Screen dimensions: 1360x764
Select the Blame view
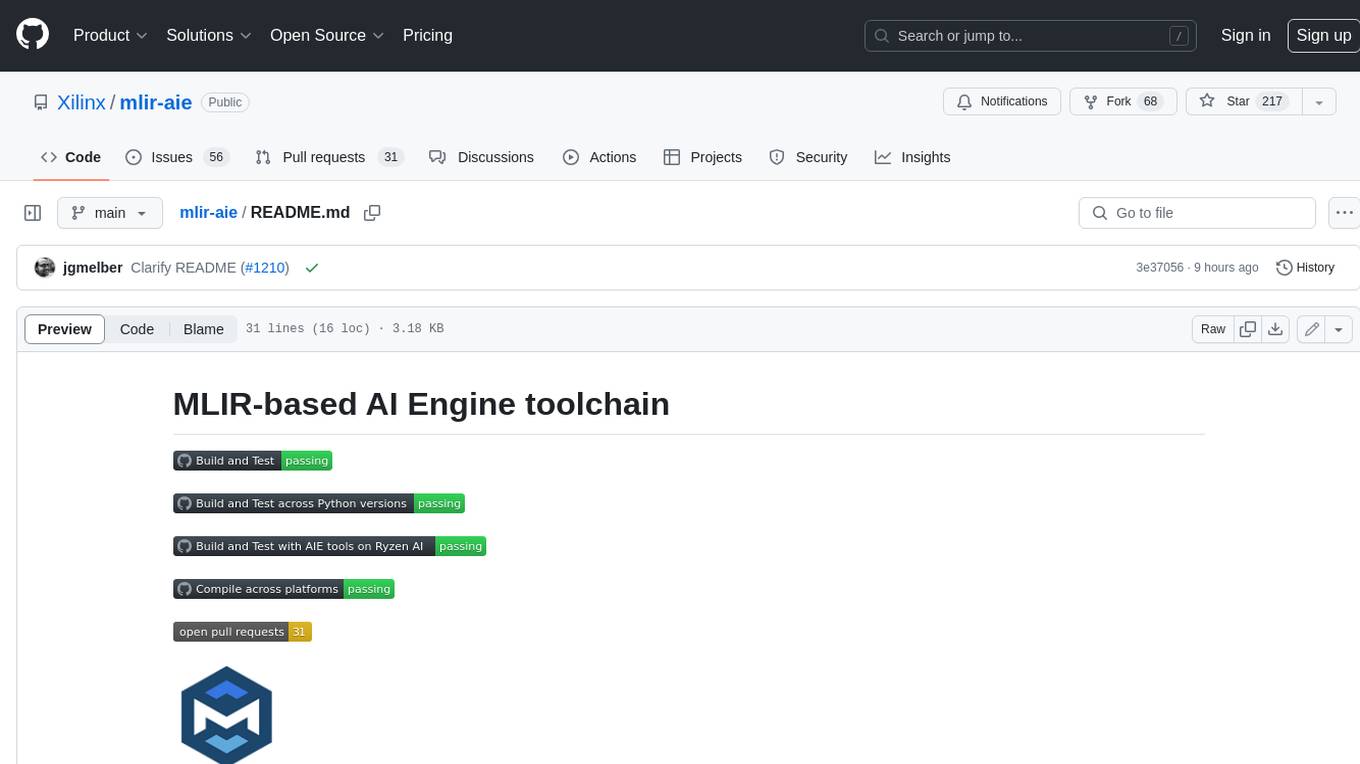(x=203, y=329)
